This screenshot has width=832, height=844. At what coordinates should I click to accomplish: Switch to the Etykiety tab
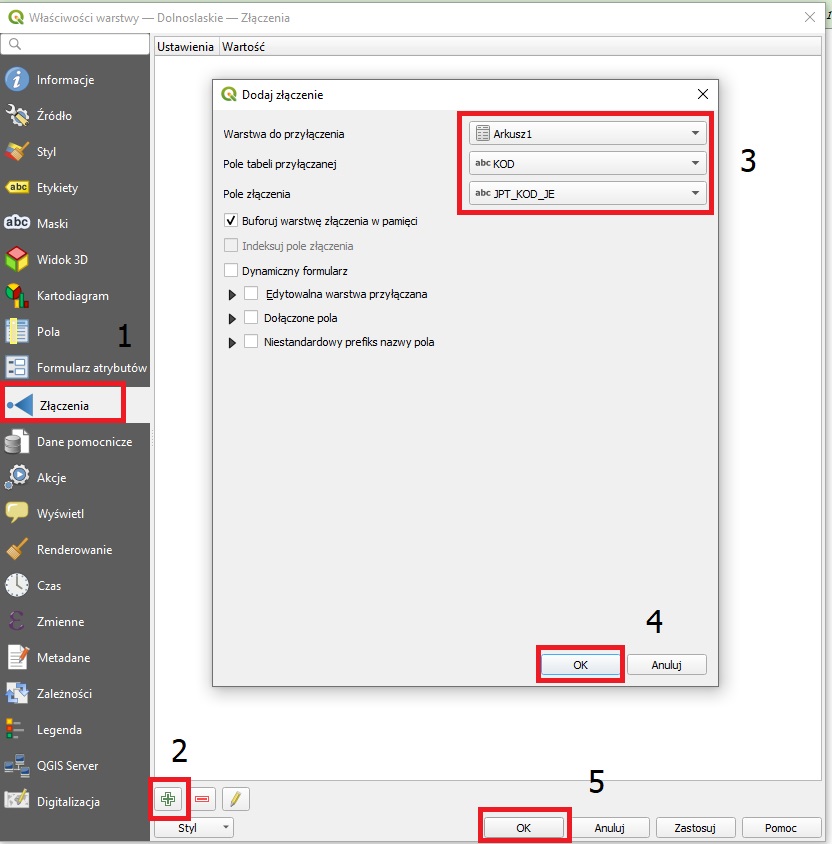(57, 188)
